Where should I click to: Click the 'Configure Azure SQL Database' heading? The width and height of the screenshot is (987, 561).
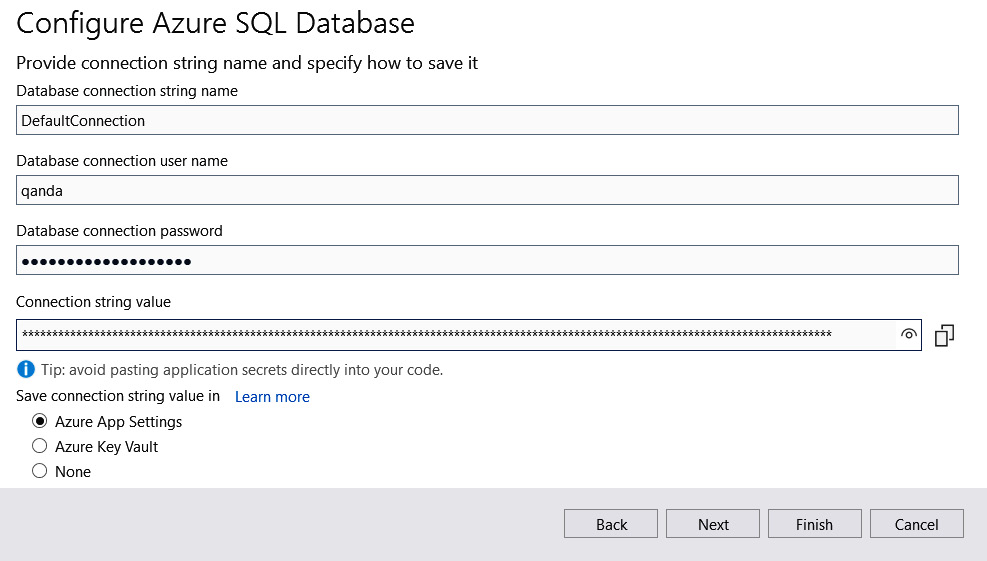pos(215,23)
